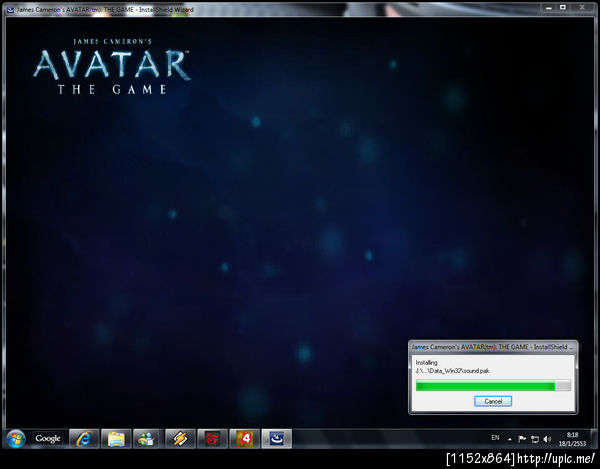600x469 pixels.
Task: Maximize the InstallShield Wizard main window
Action: click(x=563, y=8)
